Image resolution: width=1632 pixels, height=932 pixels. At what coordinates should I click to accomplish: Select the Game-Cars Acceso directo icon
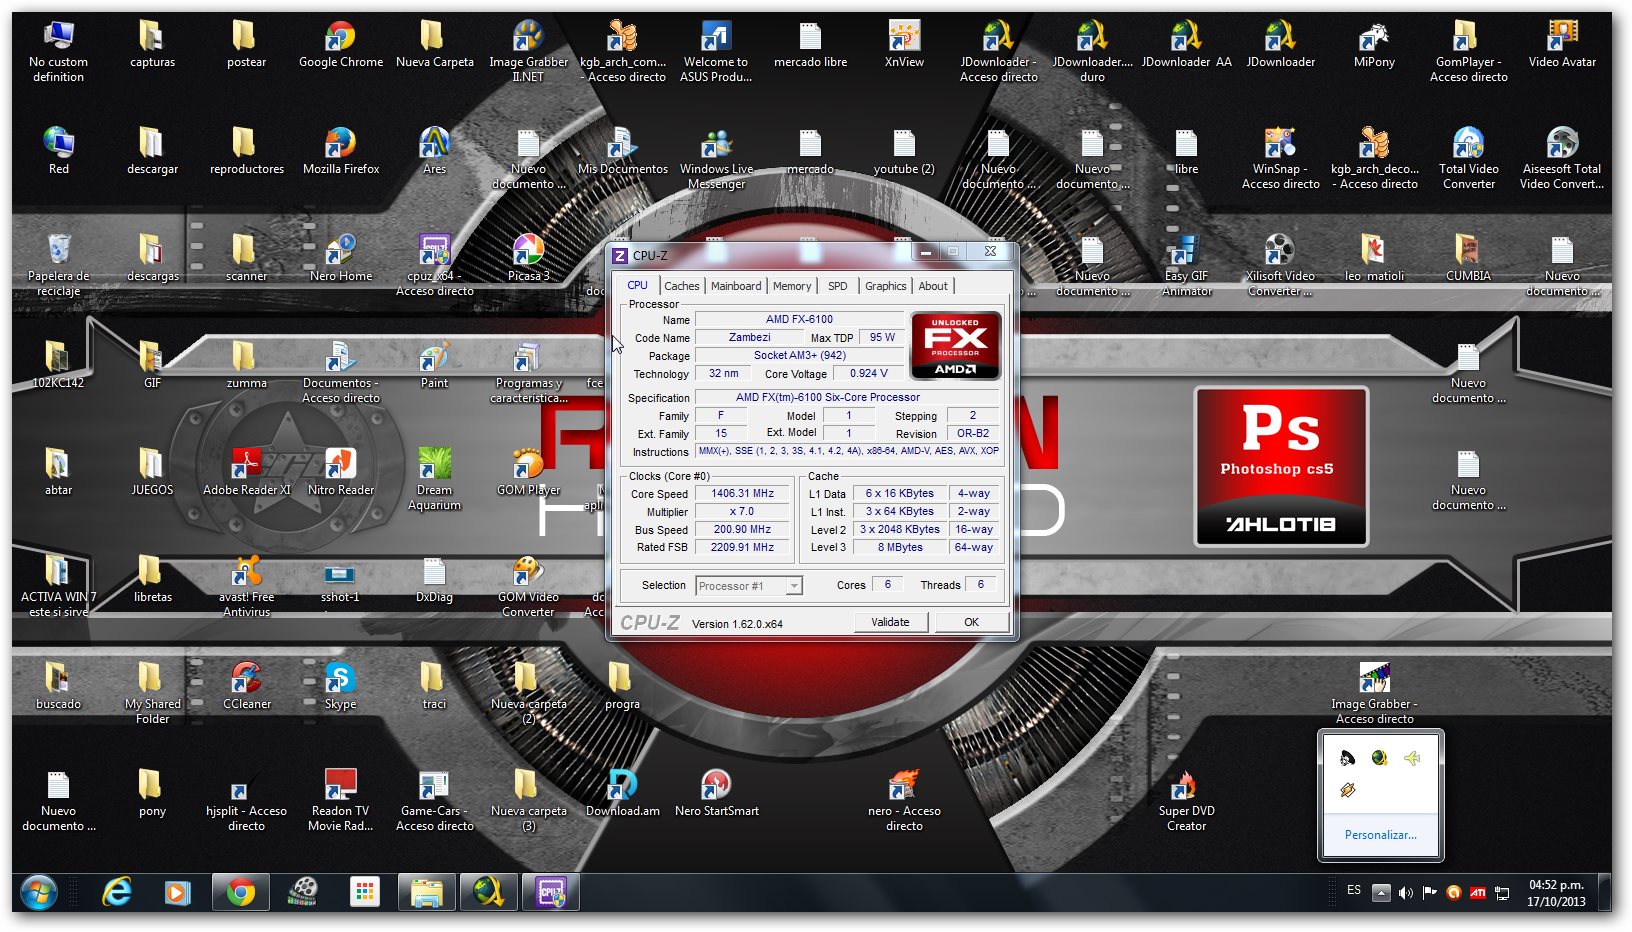[435, 800]
